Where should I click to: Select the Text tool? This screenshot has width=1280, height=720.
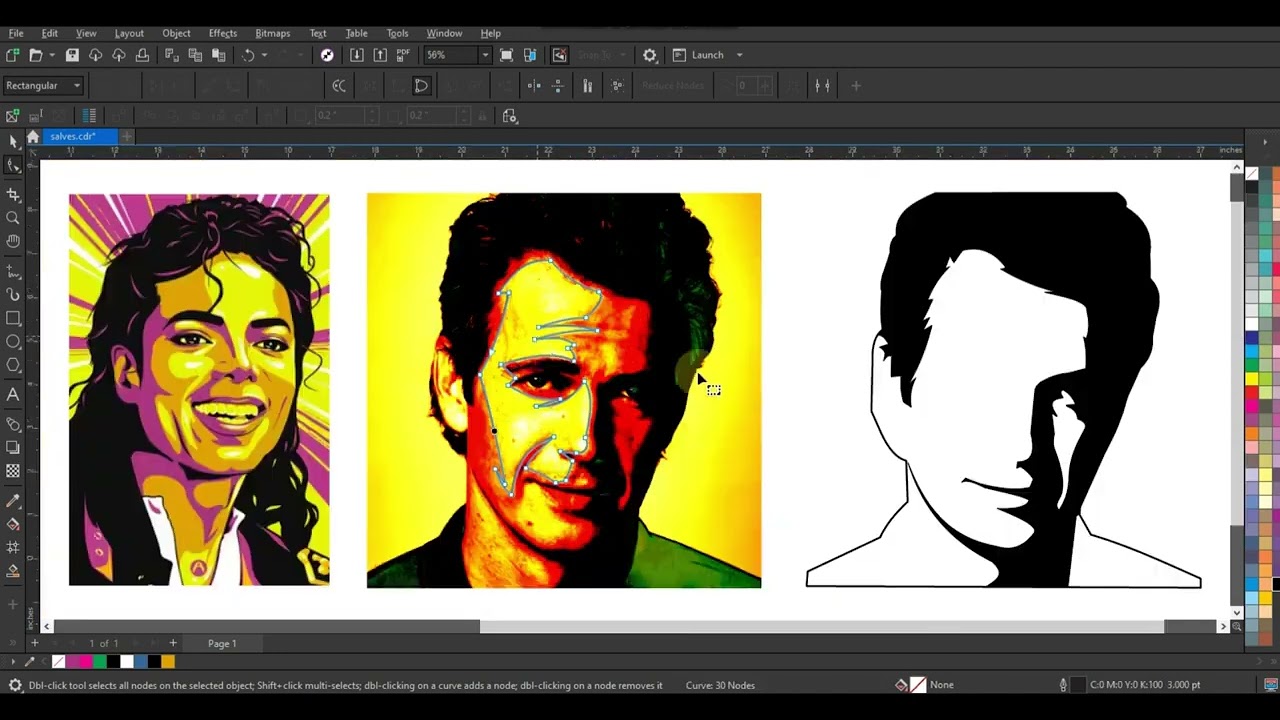point(13,395)
